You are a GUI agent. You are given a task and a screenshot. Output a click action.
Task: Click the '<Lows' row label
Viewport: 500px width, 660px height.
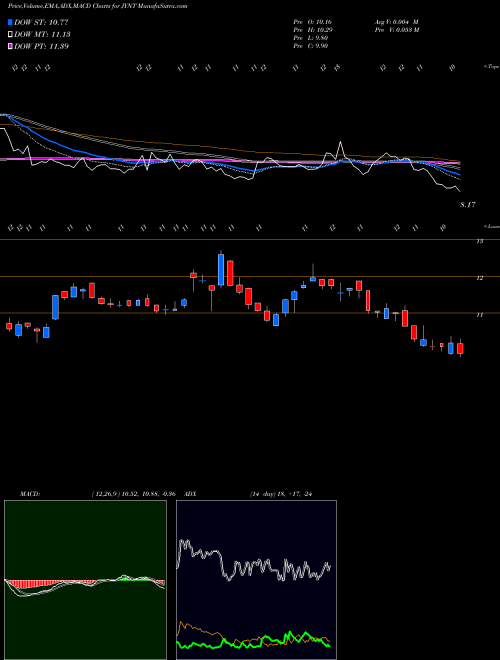(491, 226)
